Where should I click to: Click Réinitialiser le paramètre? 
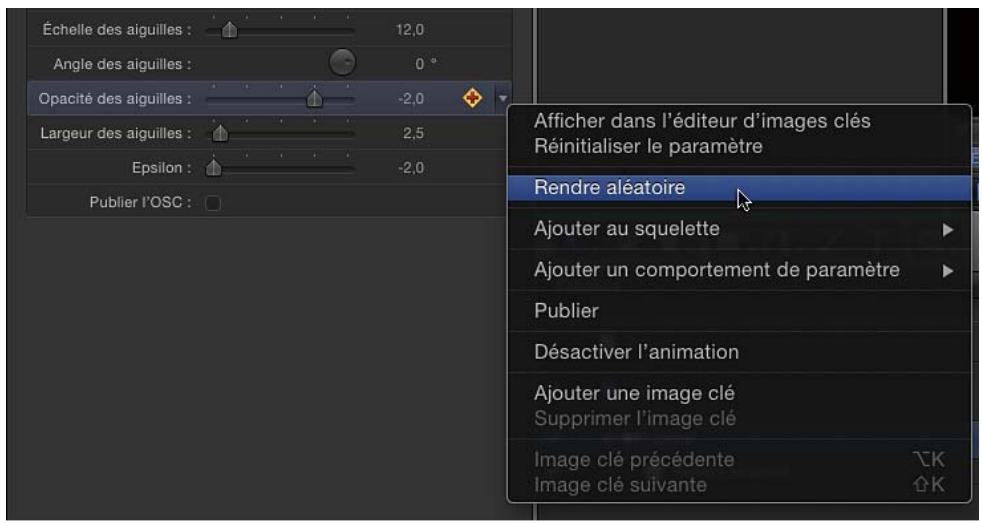click(648, 147)
